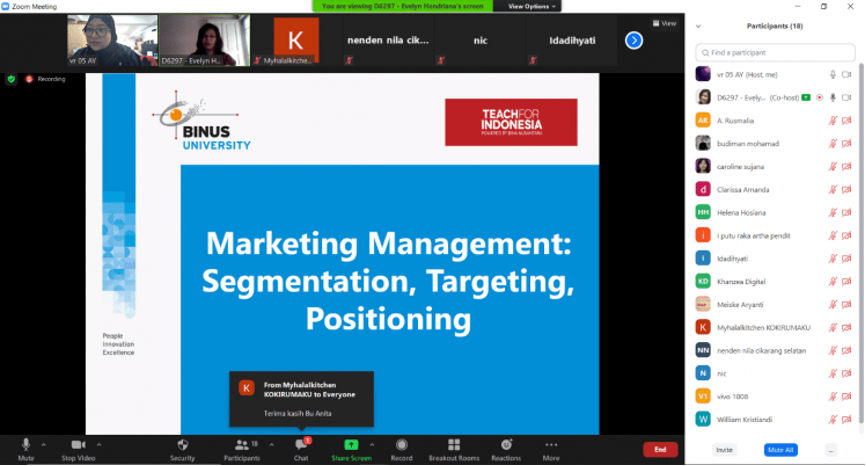The height and width of the screenshot is (466, 866).
Task: Select the nenden nila cik... video tile
Action: [388, 40]
